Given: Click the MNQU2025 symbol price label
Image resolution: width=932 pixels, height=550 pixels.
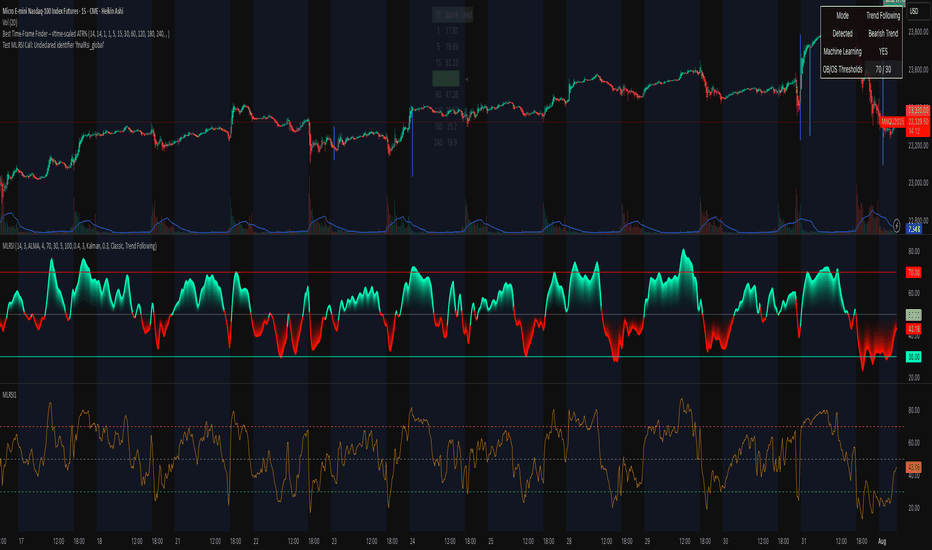Looking at the screenshot, I should tap(892, 121).
